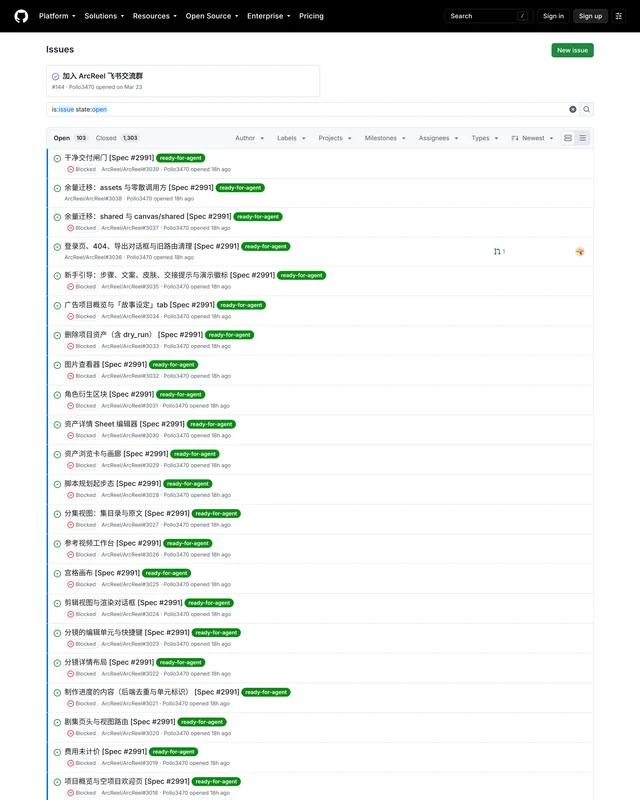Open issue 余量迁移: assets 与零散调用方

coord(139,188)
